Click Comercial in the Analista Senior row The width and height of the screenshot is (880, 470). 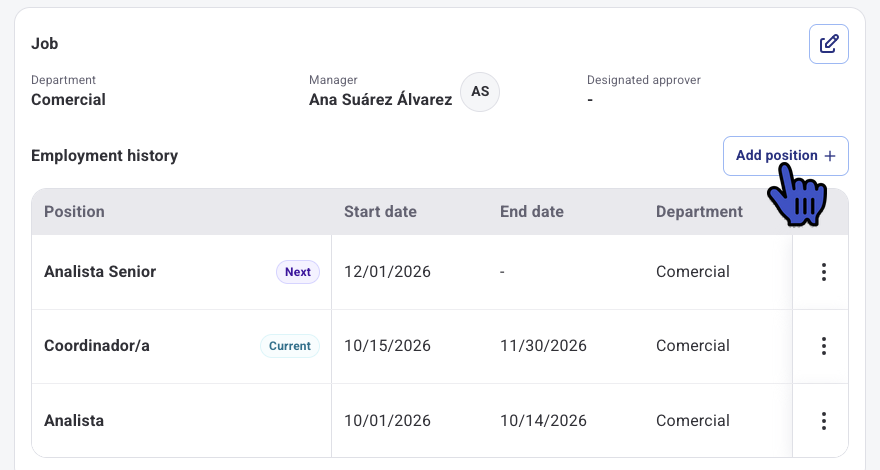[x=693, y=272]
